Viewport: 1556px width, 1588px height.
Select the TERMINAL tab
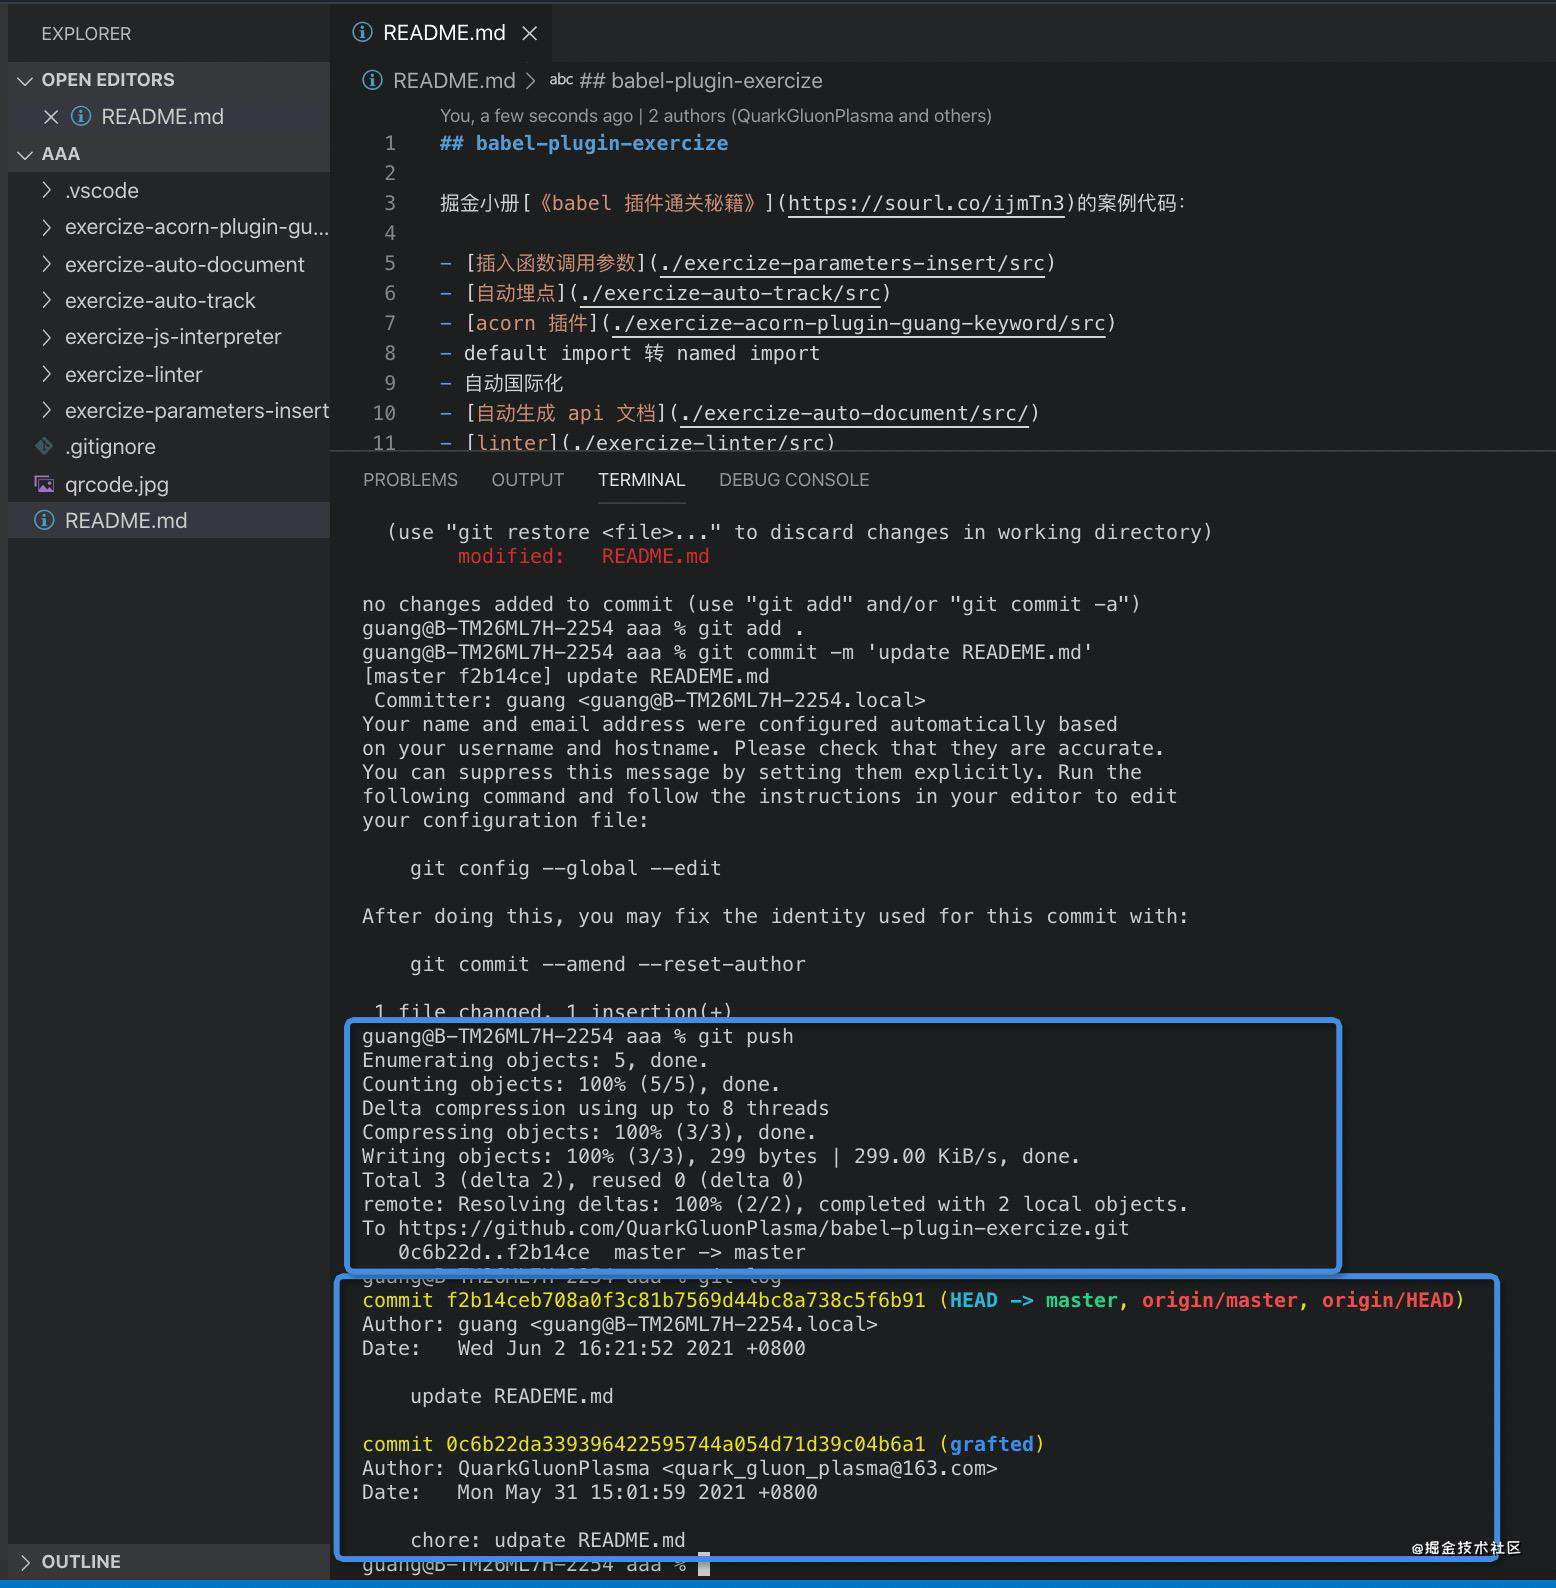tap(641, 480)
